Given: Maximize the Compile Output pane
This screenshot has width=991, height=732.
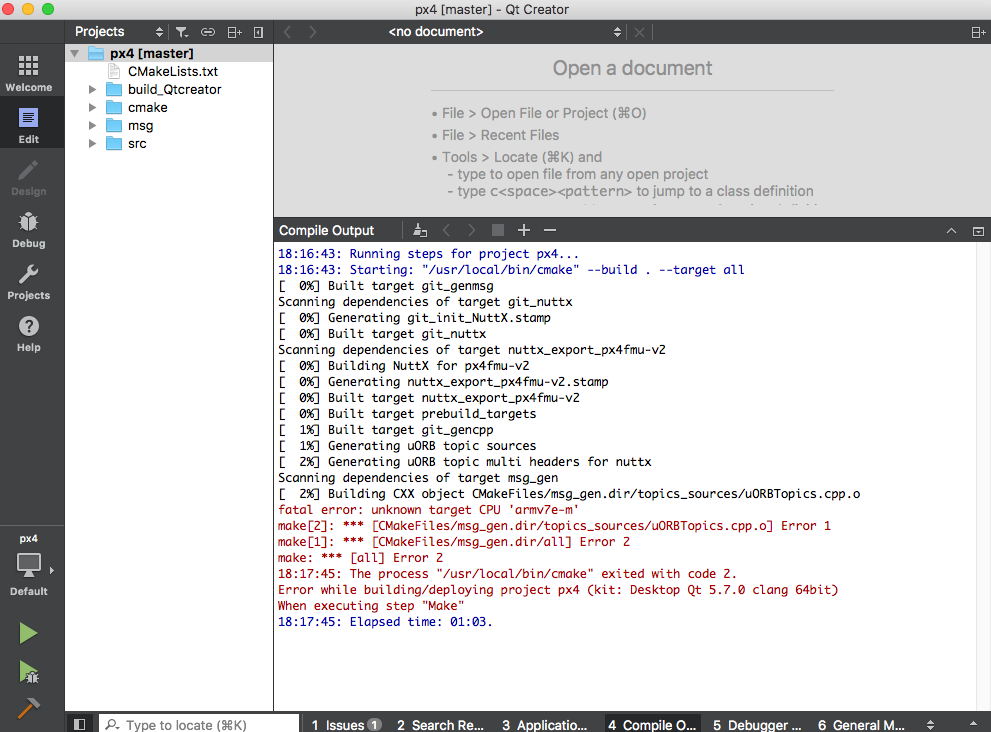Looking at the screenshot, I should [951, 231].
